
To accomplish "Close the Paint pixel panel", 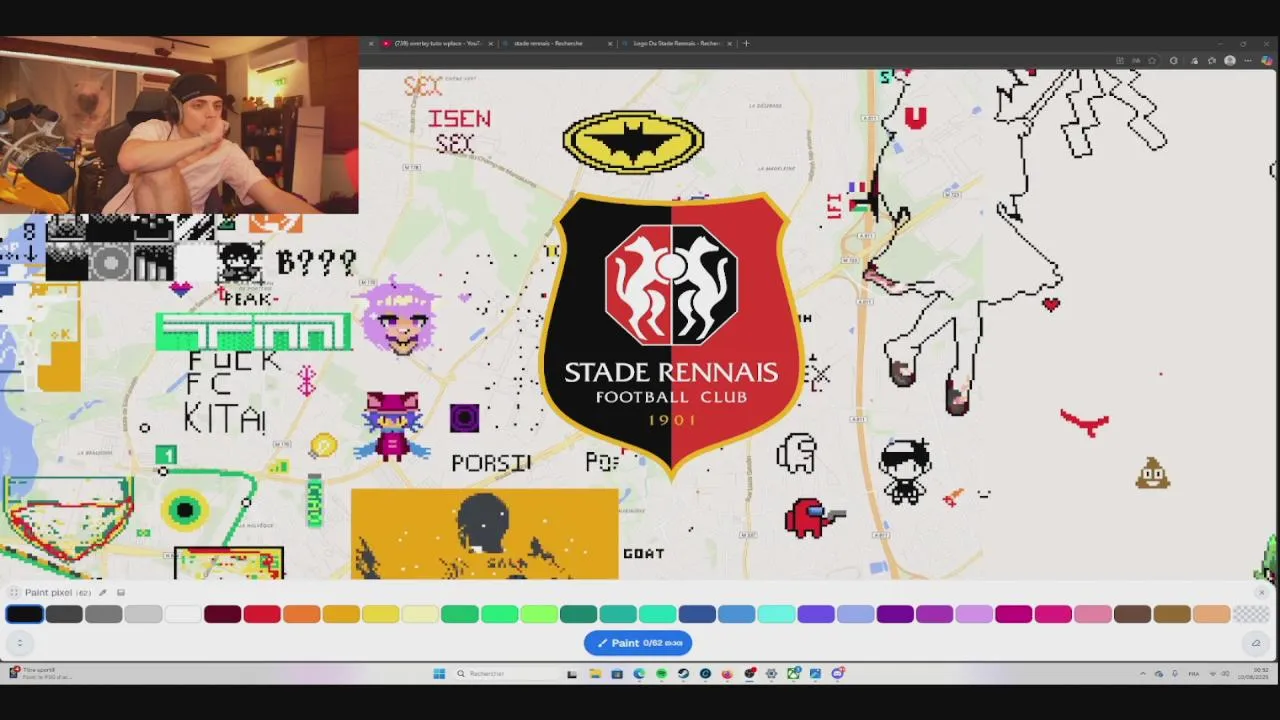I will [x=1261, y=593].
